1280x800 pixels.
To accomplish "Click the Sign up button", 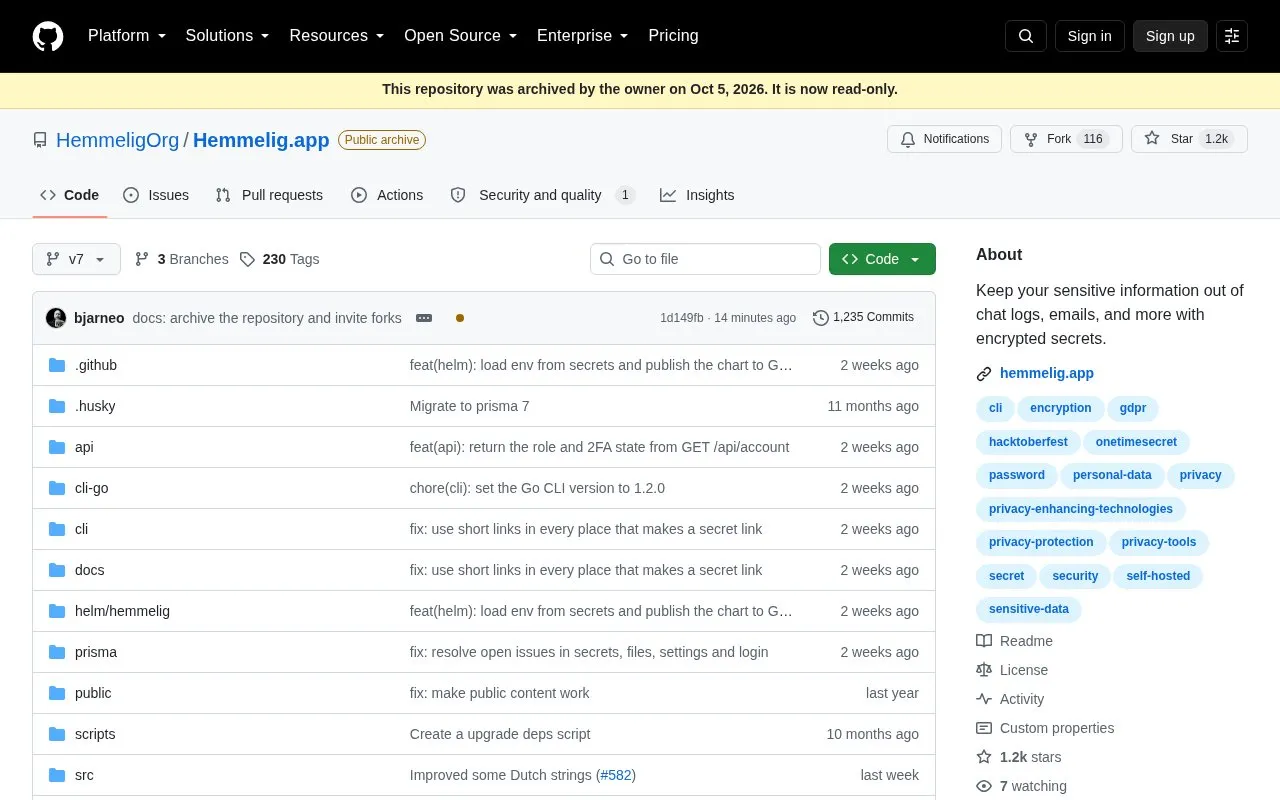I will tap(1170, 36).
